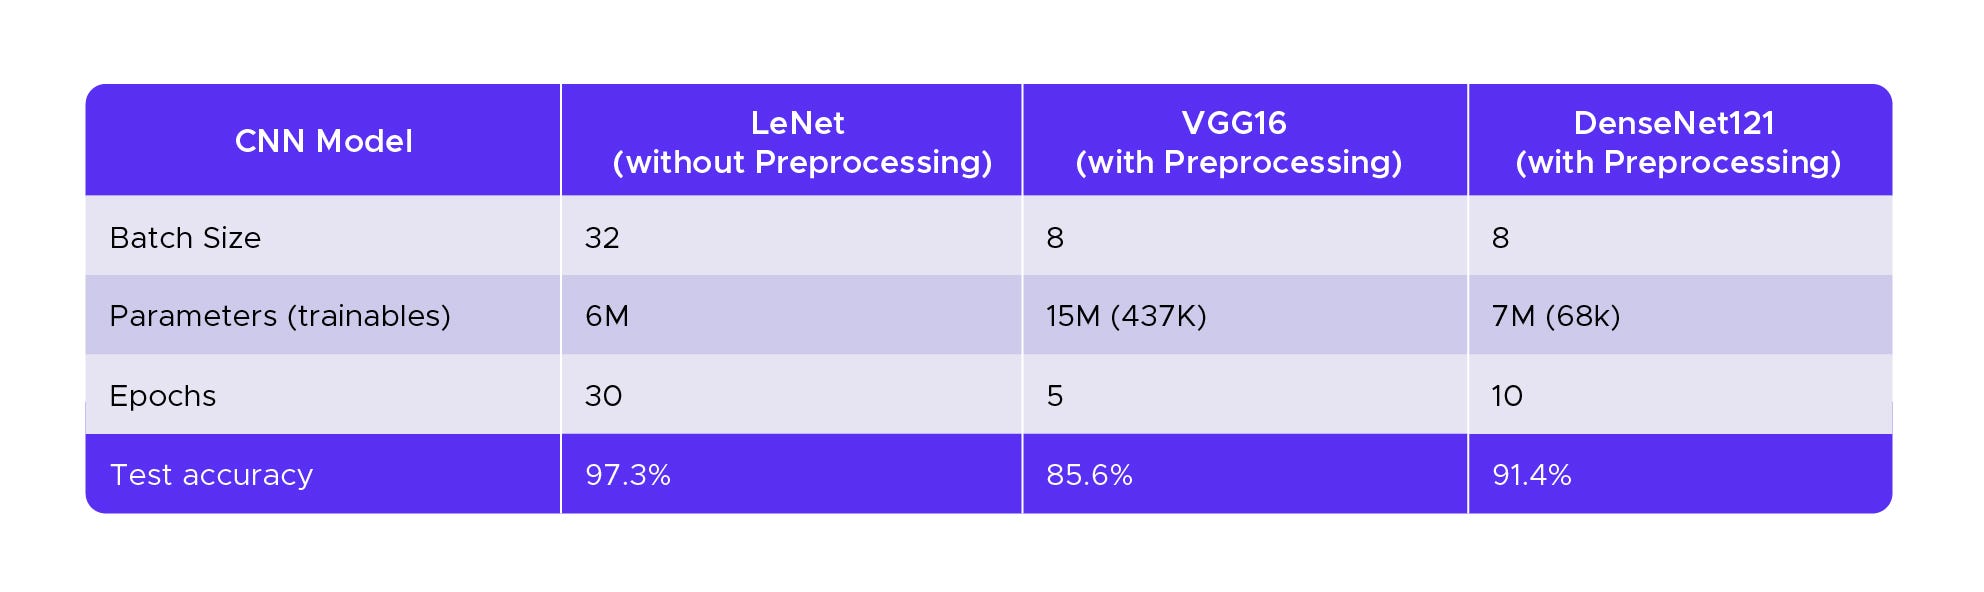Screen dimensions: 1984x592
Task: Select the 91.4% test accuracy cell
Action: (x=1531, y=475)
